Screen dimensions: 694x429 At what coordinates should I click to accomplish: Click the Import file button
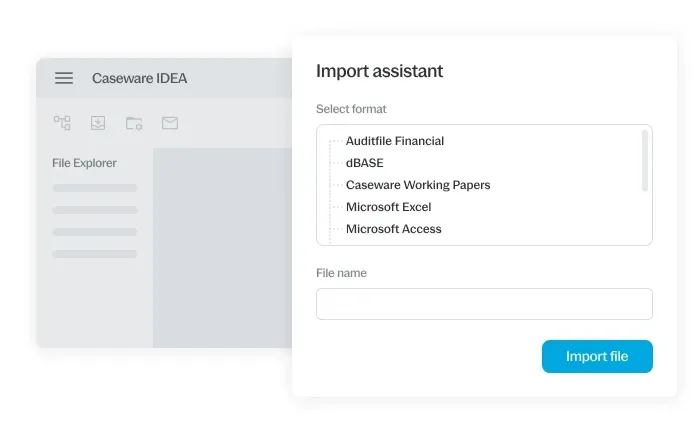[x=597, y=356]
